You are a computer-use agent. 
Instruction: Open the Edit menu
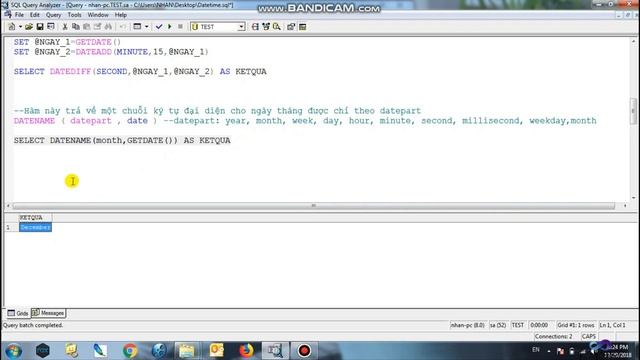(35, 15)
